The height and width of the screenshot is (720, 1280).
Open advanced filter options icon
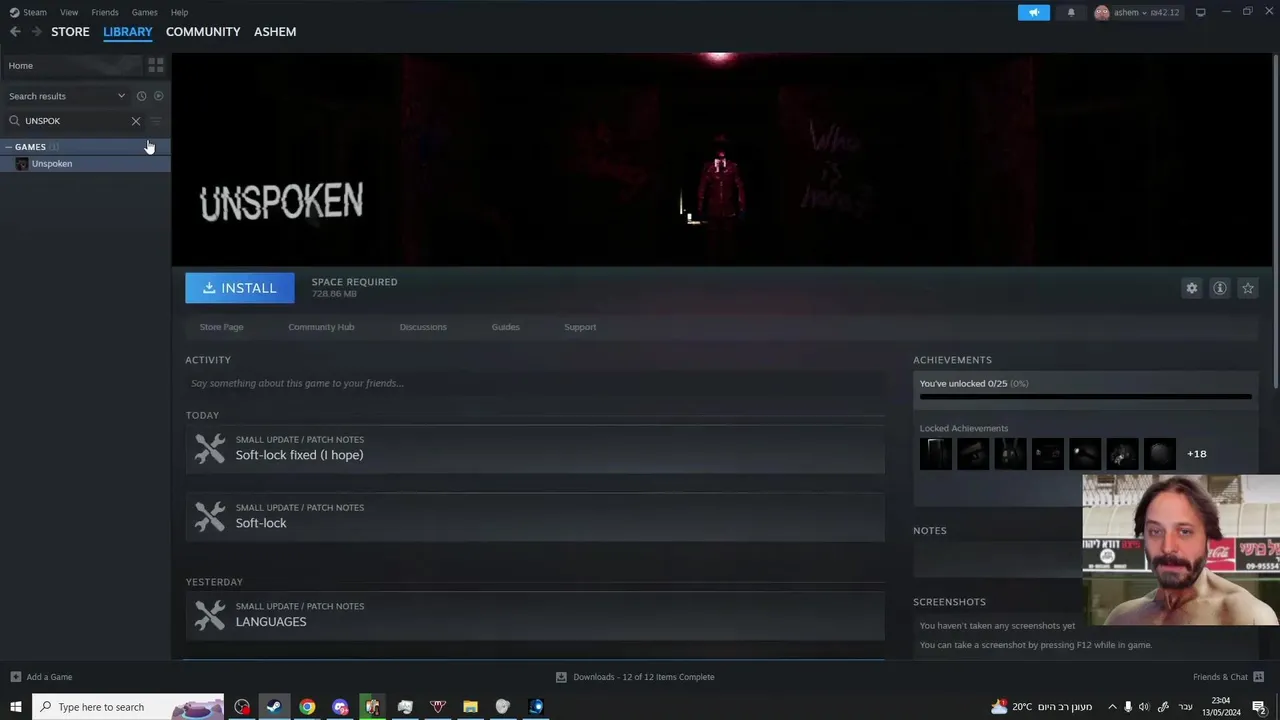[155, 121]
